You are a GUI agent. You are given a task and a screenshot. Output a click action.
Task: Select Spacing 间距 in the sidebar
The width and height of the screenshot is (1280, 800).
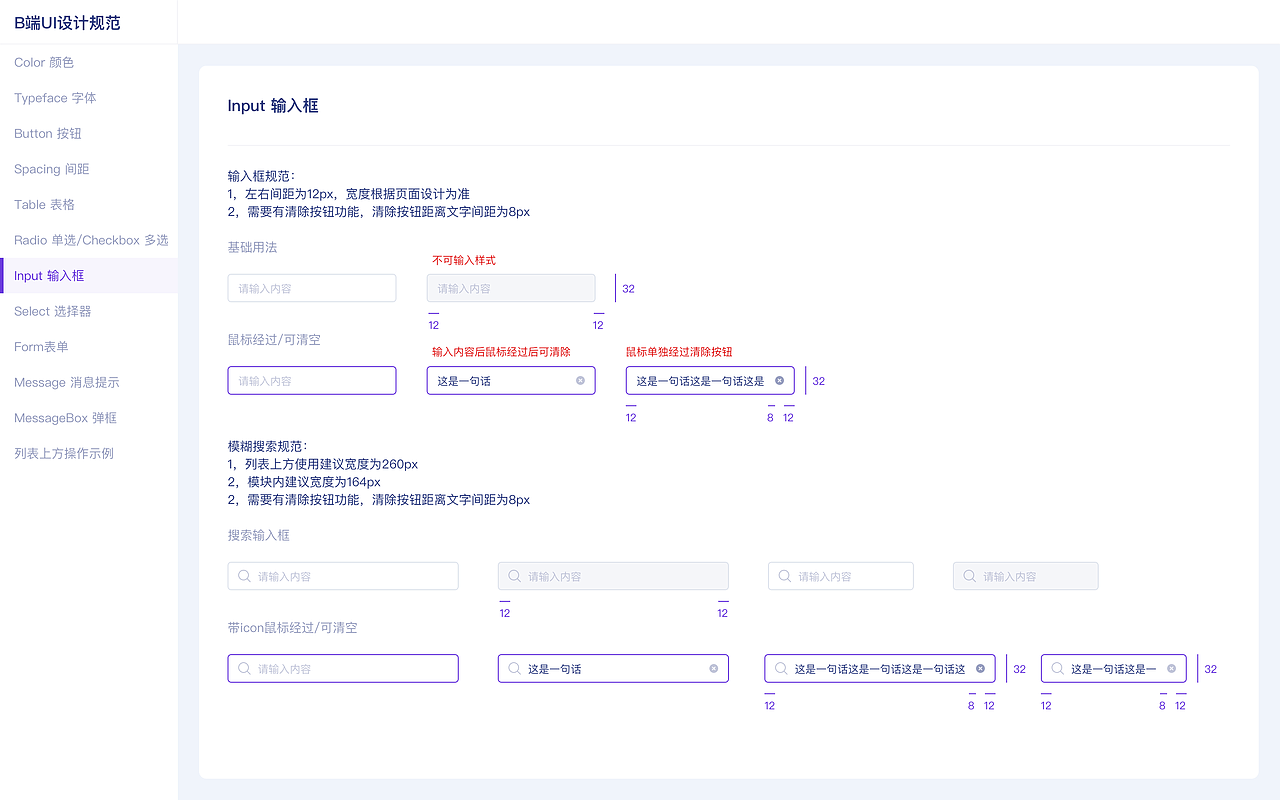pyautogui.click(x=89, y=169)
